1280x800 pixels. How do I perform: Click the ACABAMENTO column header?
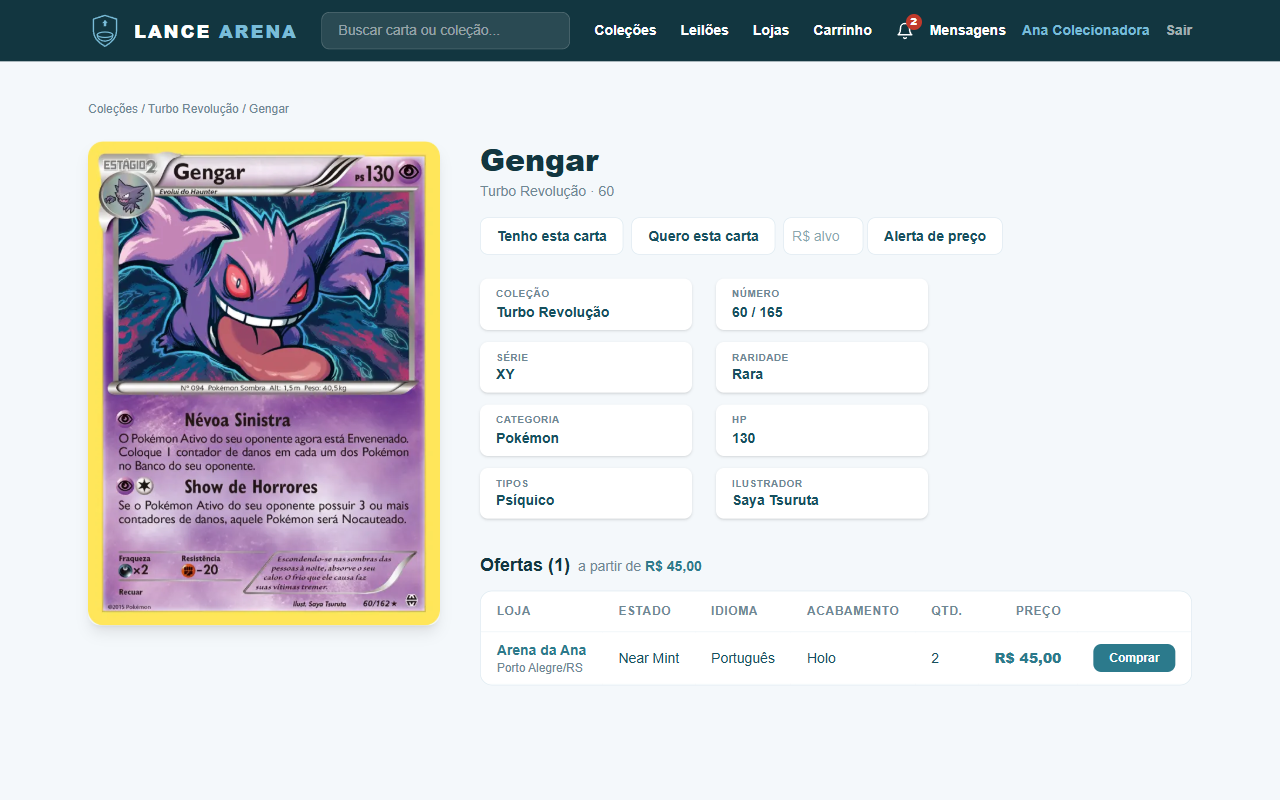[x=853, y=611]
